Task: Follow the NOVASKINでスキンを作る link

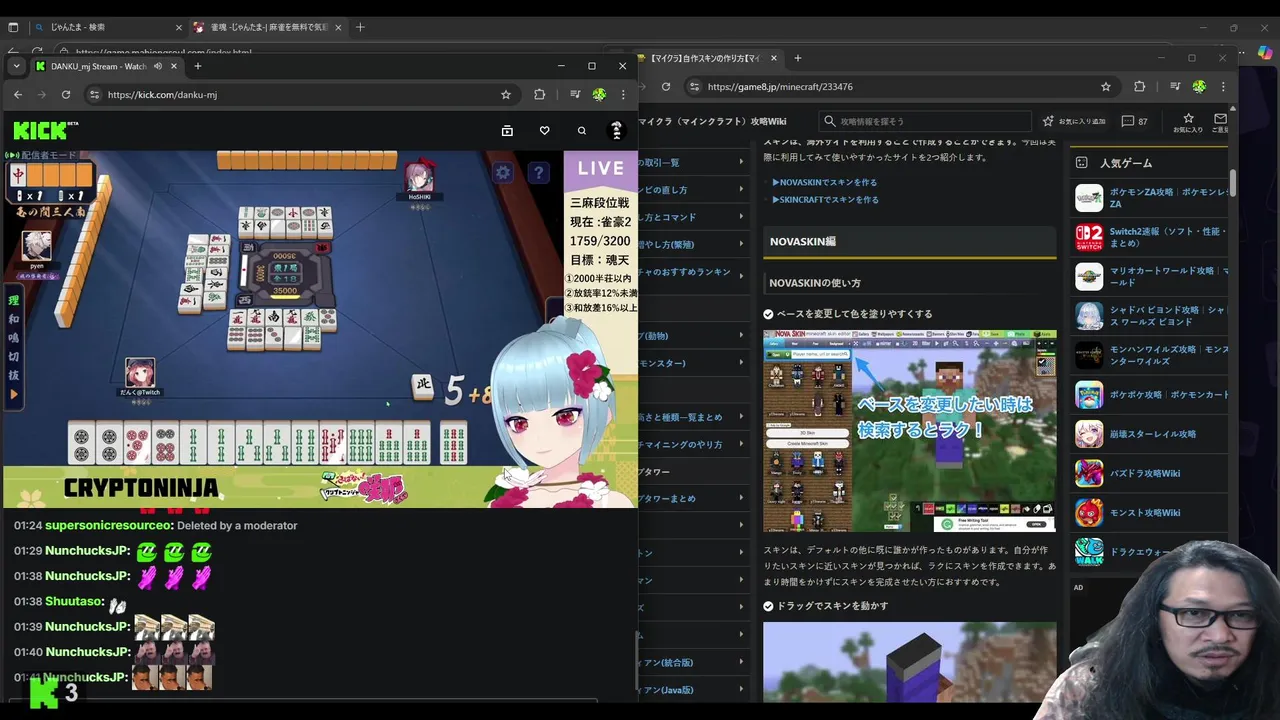Action: click(x=825, y=182)
